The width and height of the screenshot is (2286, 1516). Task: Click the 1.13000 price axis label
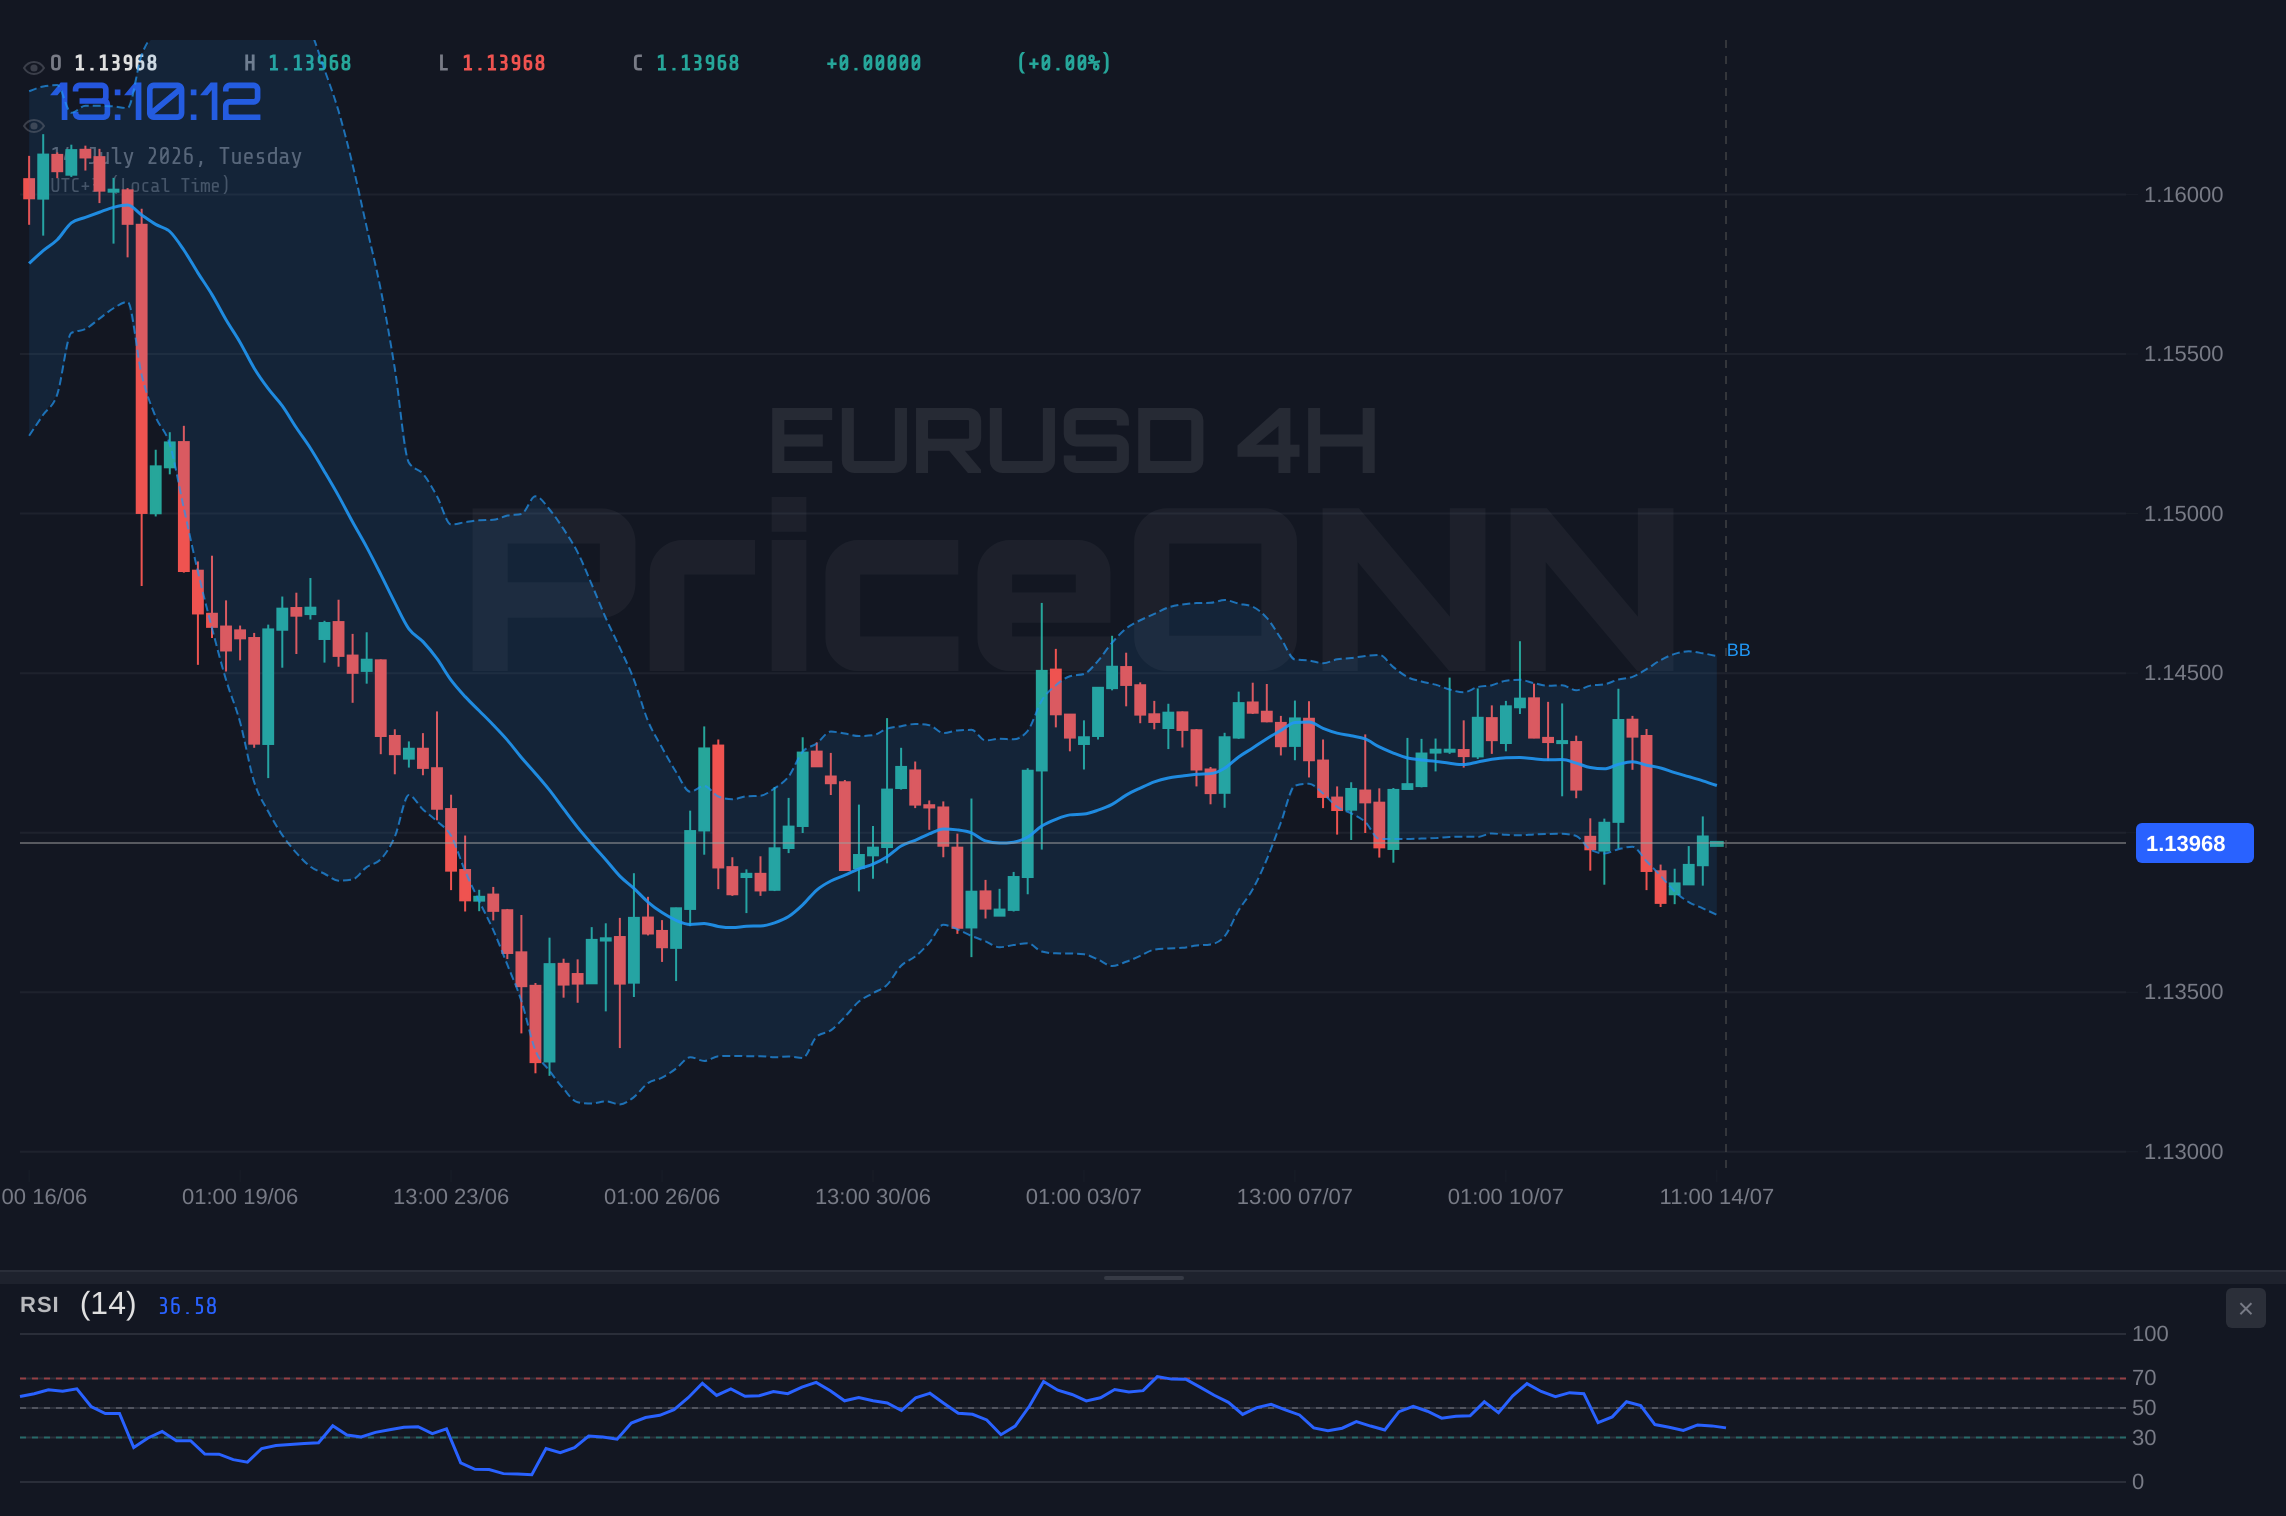click(2183, 1152)
